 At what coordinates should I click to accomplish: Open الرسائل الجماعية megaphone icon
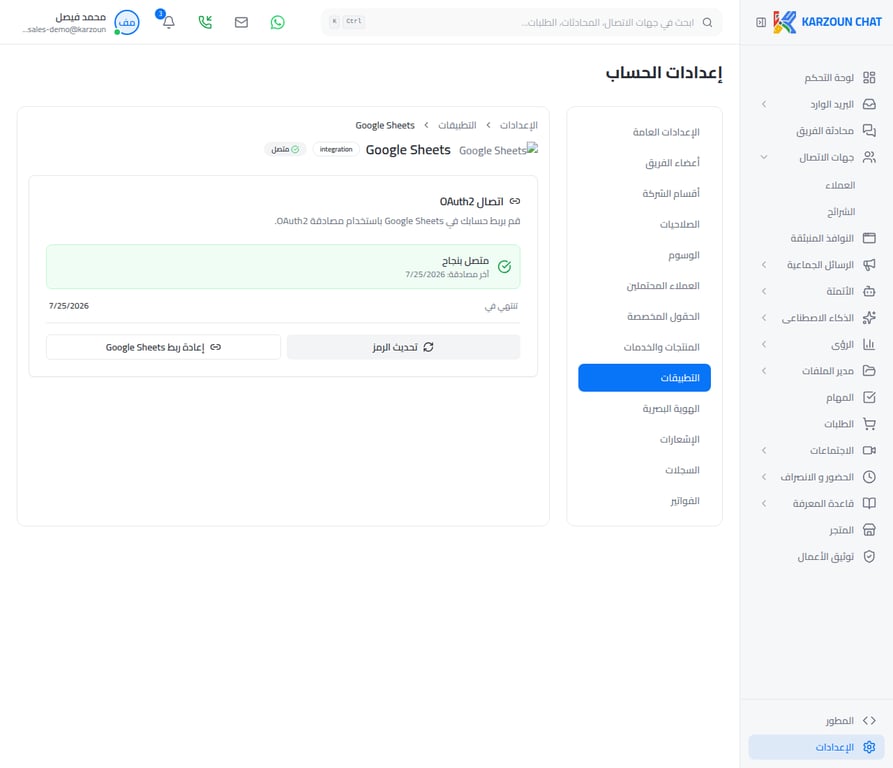tap(869, 265)
